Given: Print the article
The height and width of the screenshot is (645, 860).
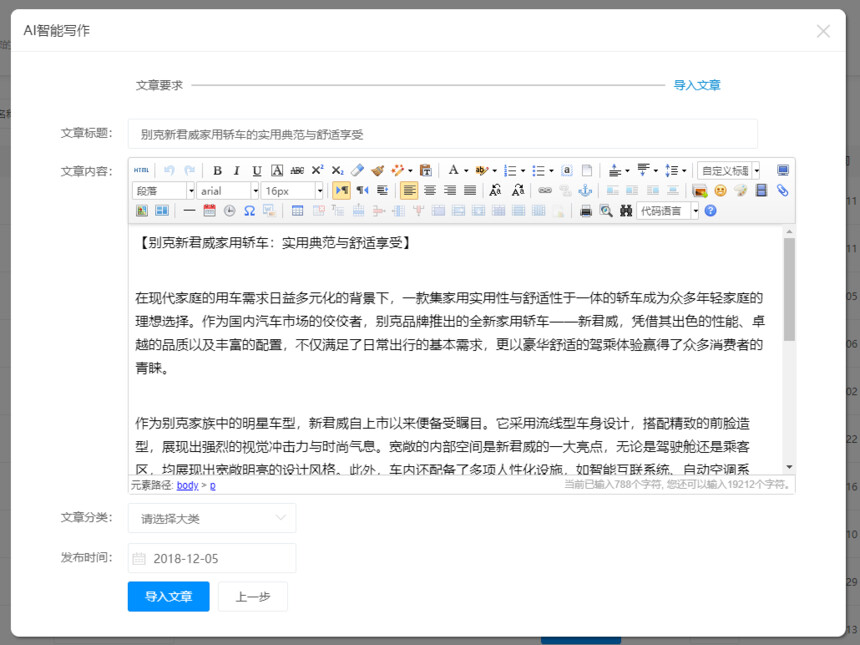Looking at the screenshot, I should [x=586, y=211].
